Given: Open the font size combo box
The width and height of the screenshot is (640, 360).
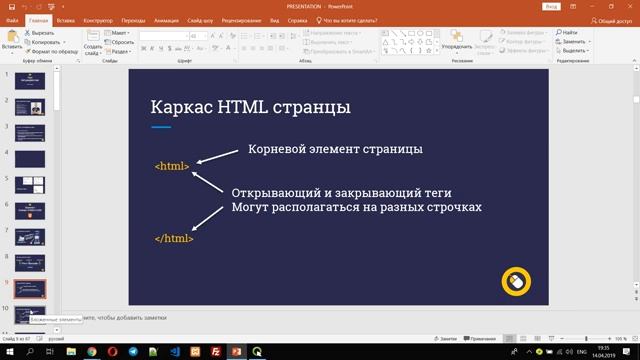Looking at the screenshot, I should click(x=198, y=36).
